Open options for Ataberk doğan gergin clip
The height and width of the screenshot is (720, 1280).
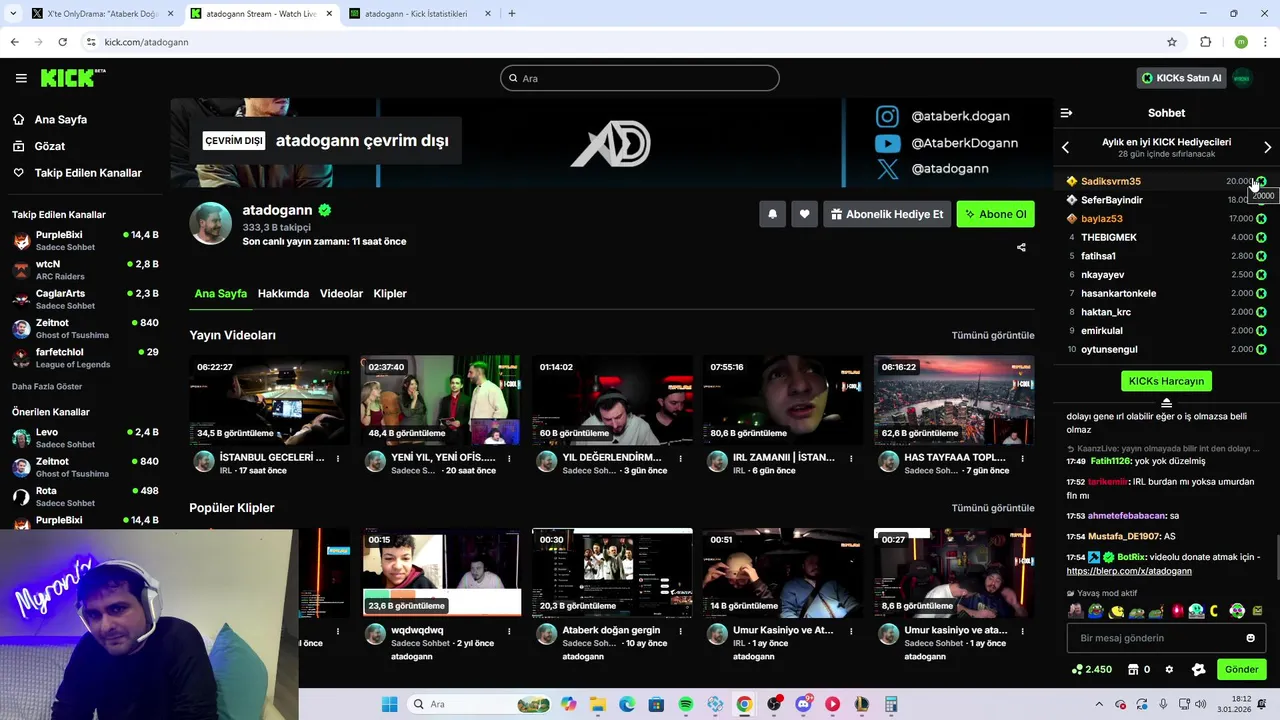[680, 631]
